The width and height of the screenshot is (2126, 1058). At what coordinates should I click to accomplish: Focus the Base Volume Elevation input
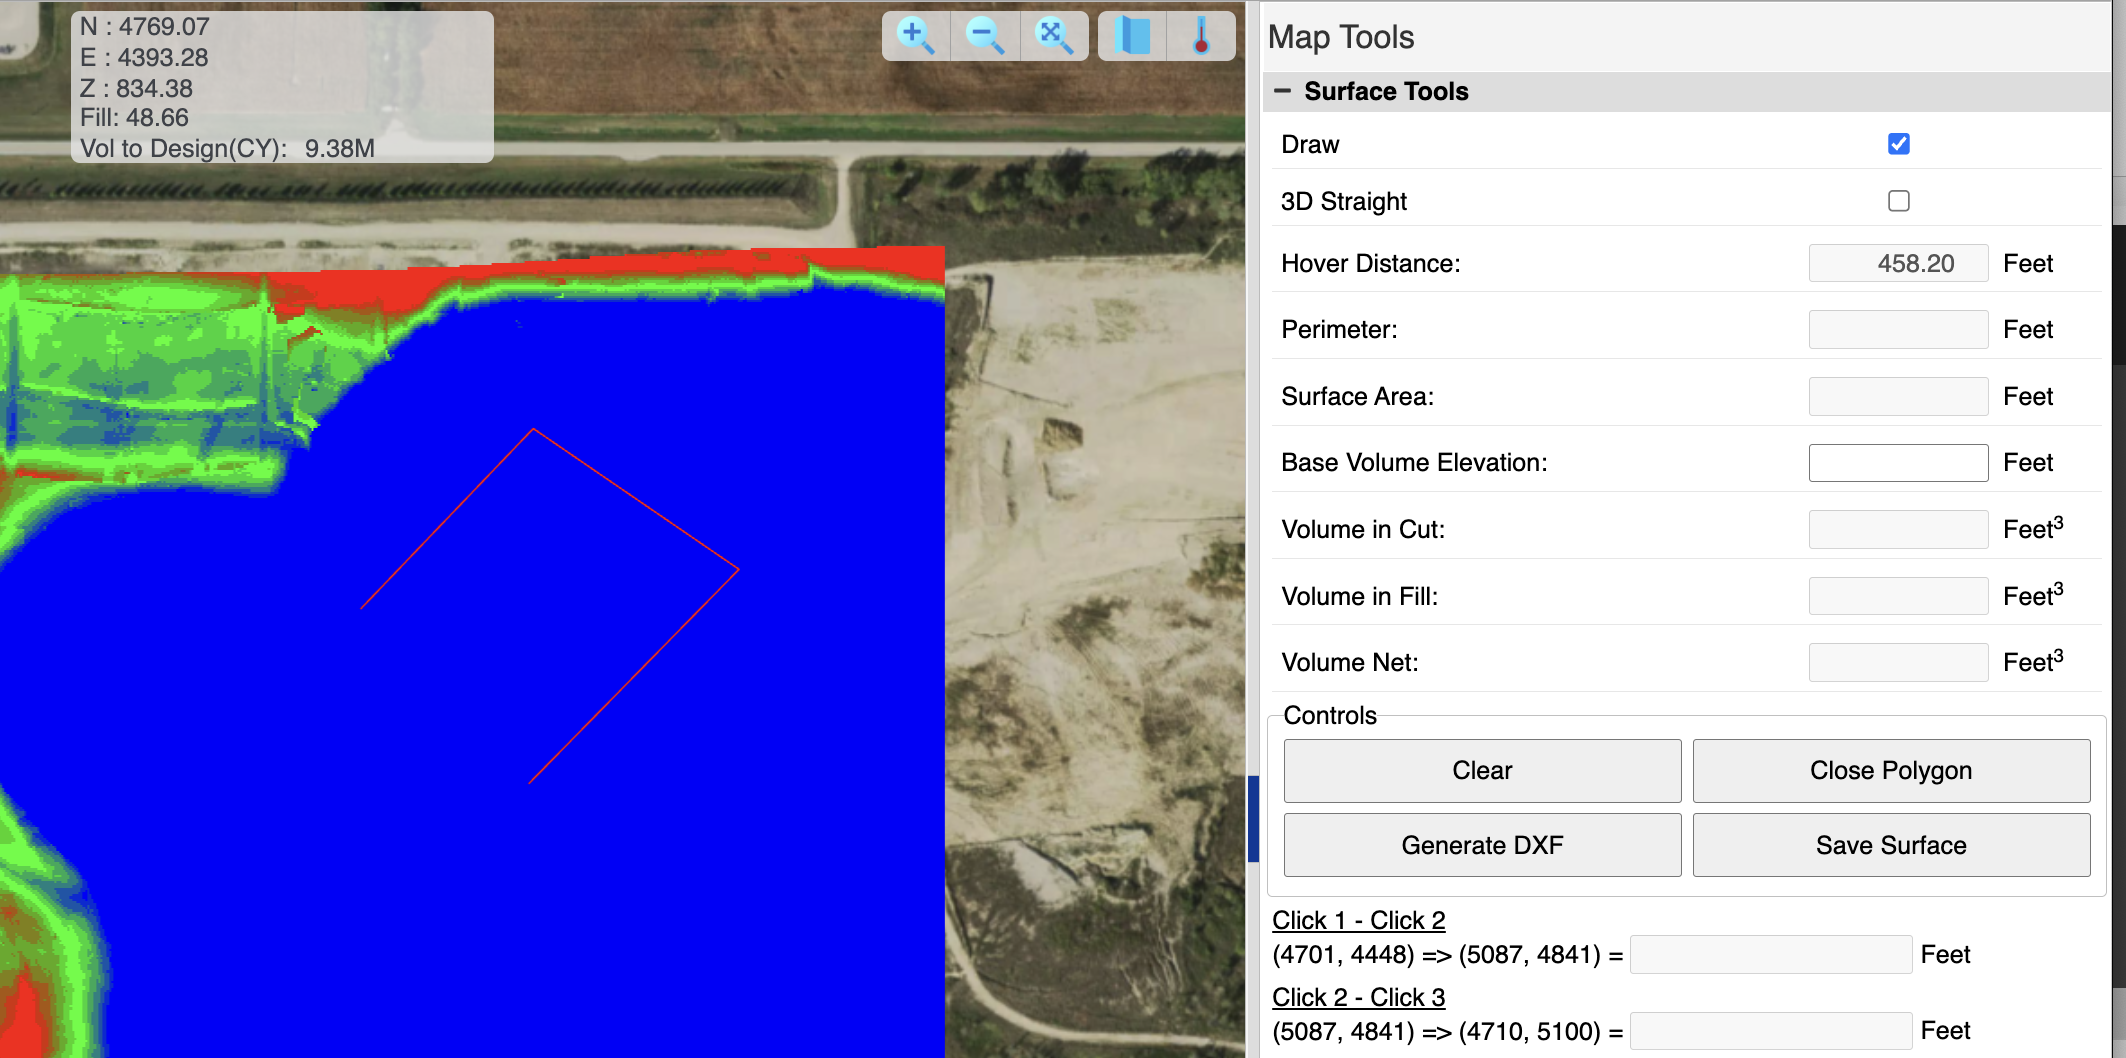1898,463
